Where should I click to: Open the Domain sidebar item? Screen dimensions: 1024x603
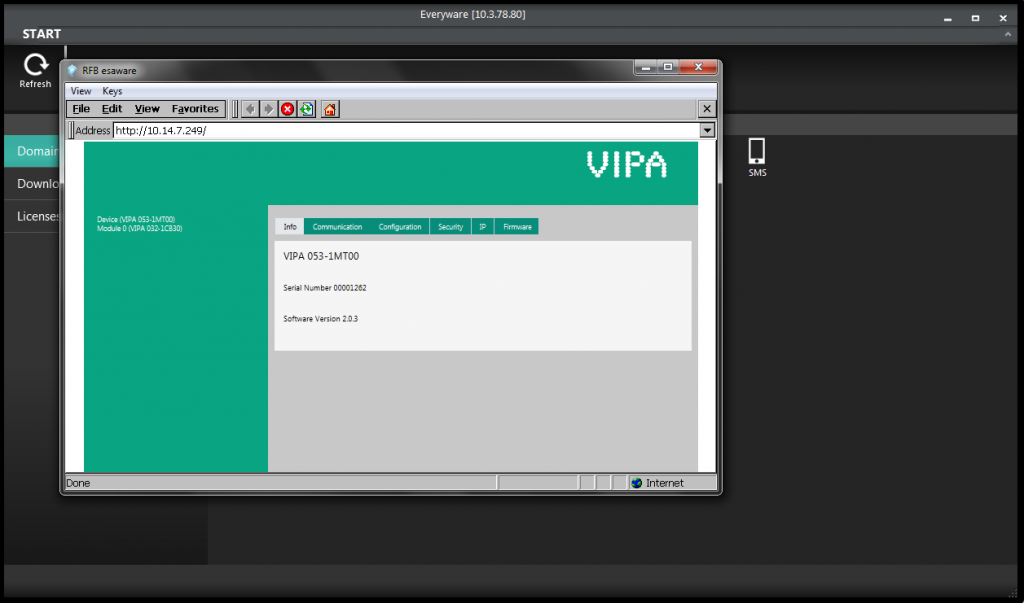[x=33, y=151]
